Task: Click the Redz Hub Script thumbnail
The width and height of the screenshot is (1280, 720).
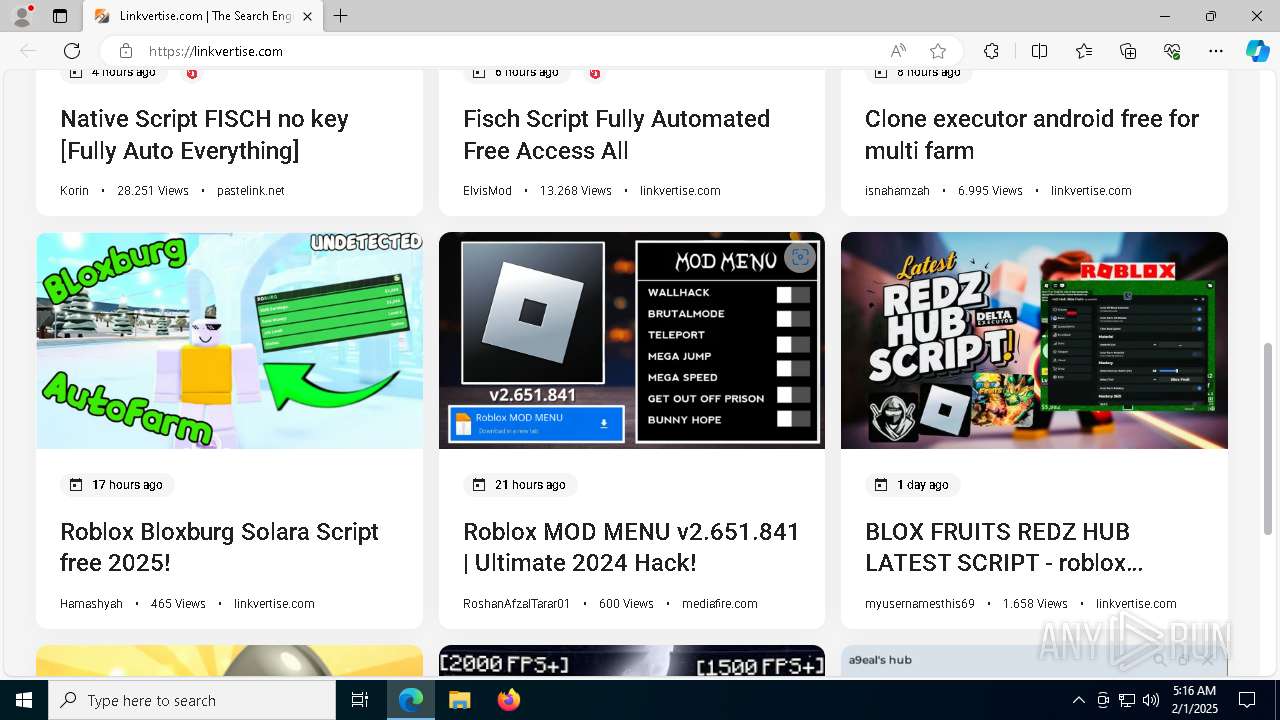Action: coord(1034,341)
